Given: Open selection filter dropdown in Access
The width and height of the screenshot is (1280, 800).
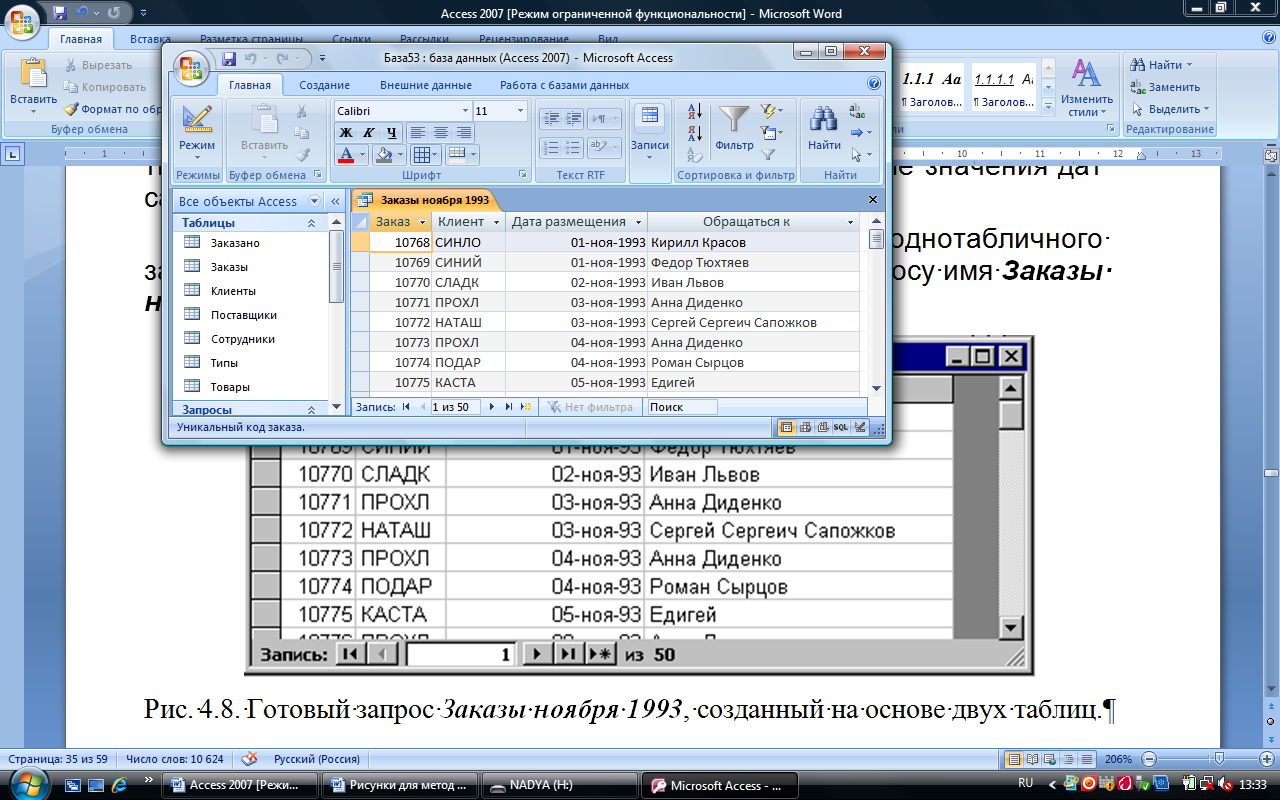Looking at the screenshot, I should [771, 111].
